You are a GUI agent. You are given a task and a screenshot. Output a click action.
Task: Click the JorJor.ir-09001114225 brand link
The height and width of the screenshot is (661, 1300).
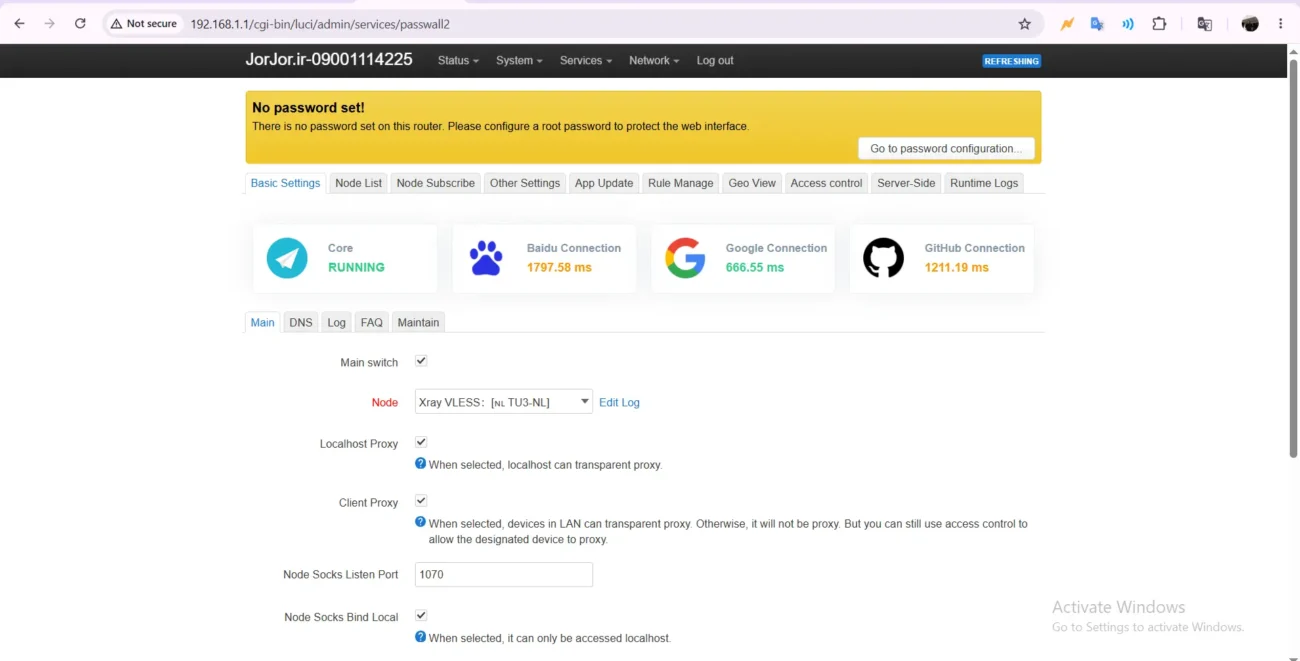(329, 60)
